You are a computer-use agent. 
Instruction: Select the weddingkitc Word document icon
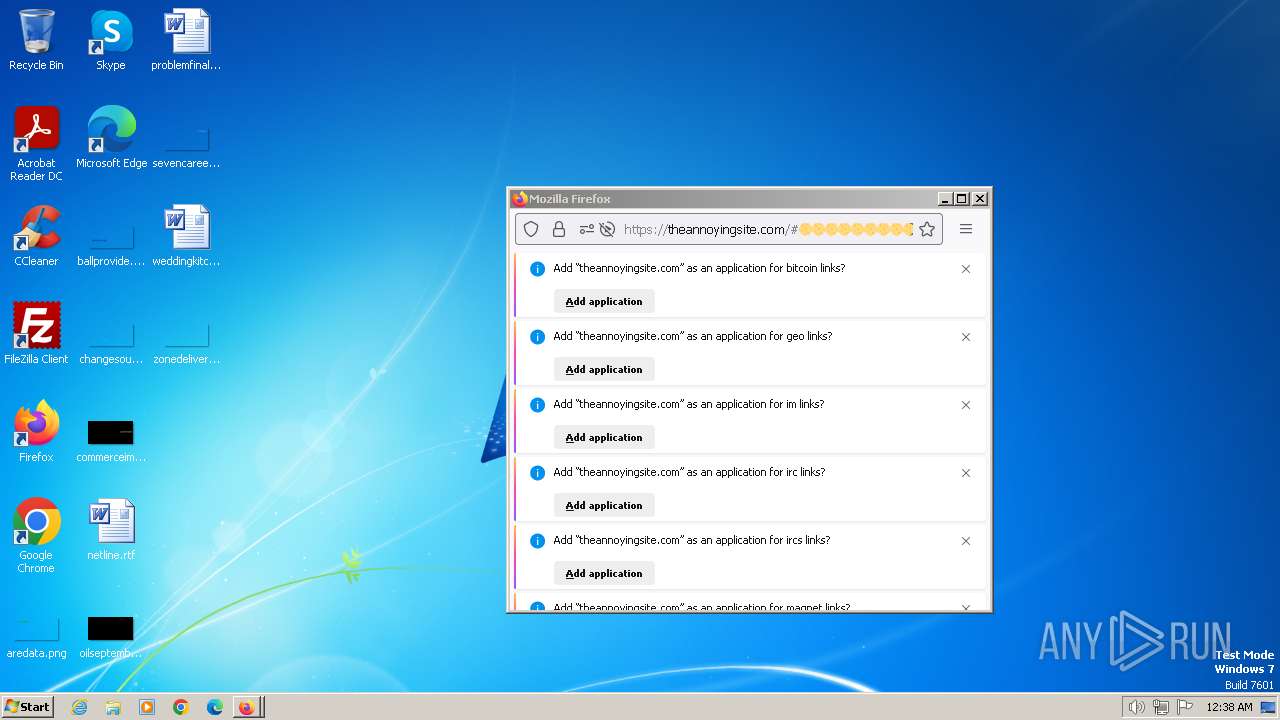(186, 236)
